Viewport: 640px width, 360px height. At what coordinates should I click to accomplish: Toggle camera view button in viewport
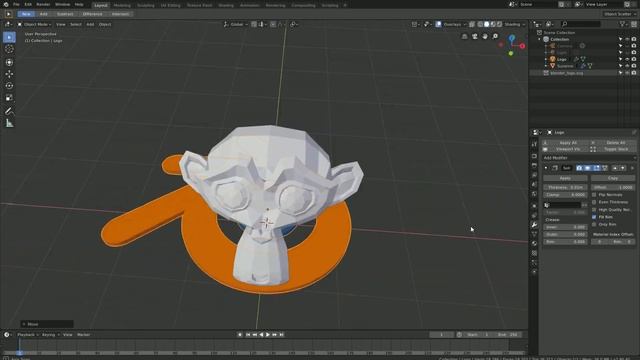(x=475, y=36)
